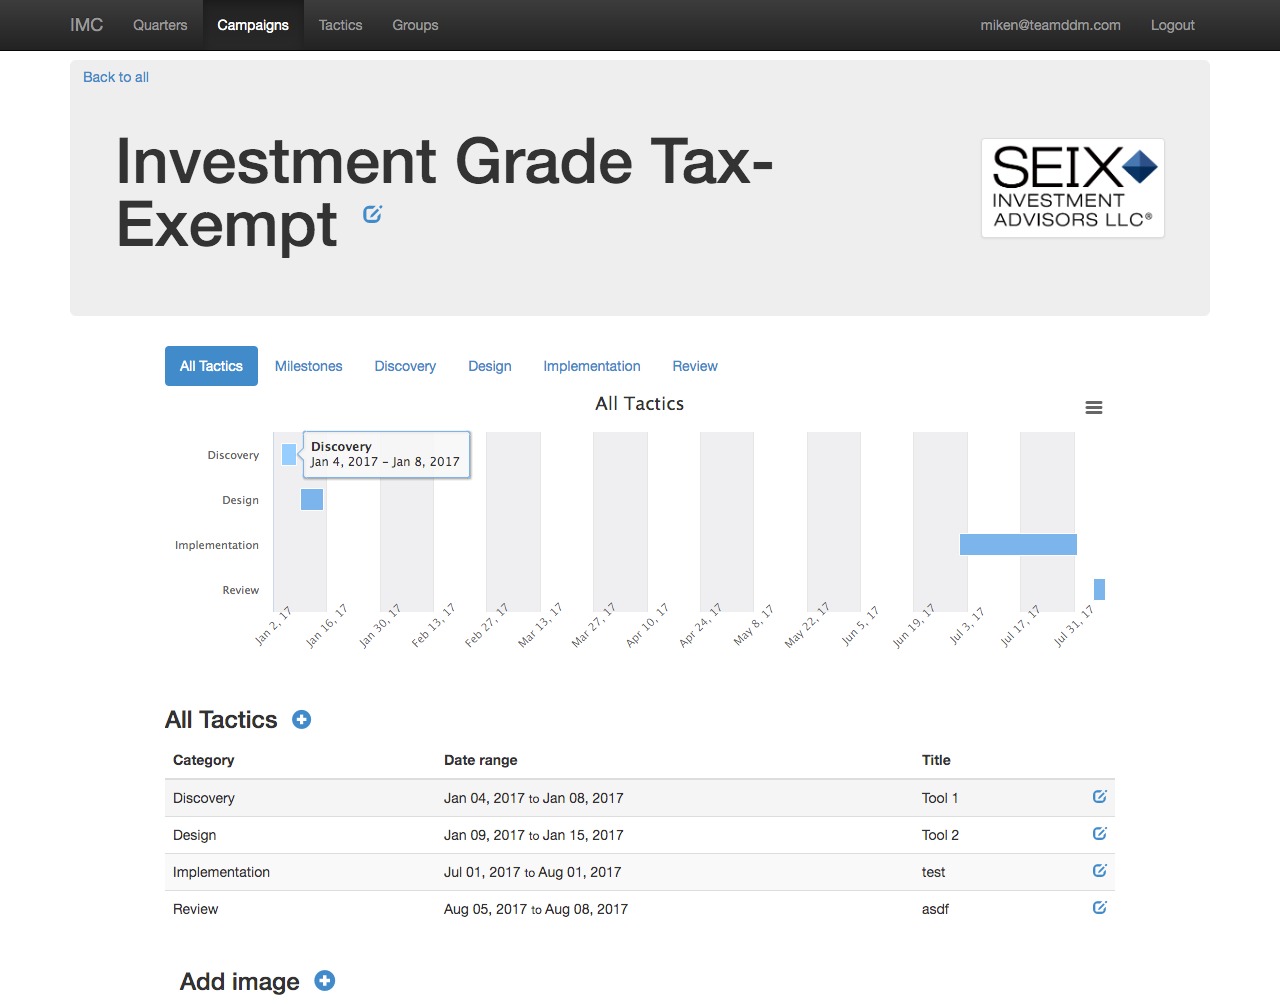Click the SEIX Investment Advisors logo
This screenshot has height=1004, width=1280.
point(1073,188)
